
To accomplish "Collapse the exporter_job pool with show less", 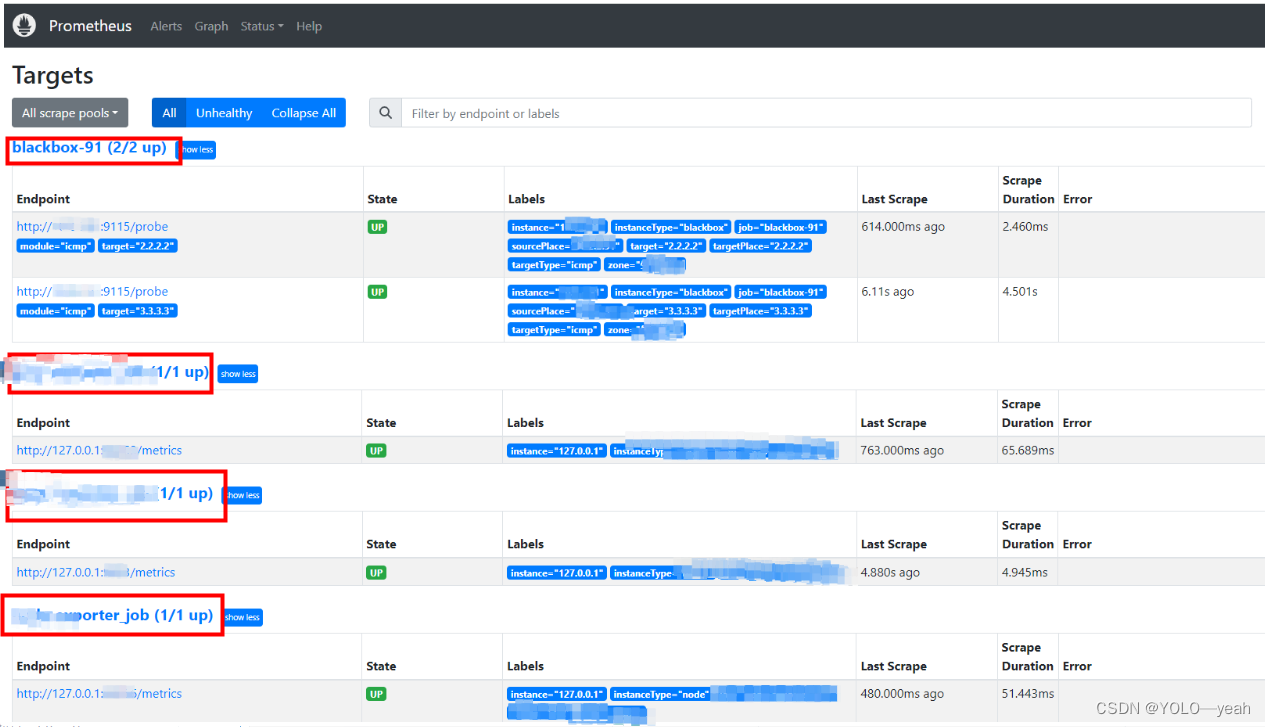I will click(242, 617).
